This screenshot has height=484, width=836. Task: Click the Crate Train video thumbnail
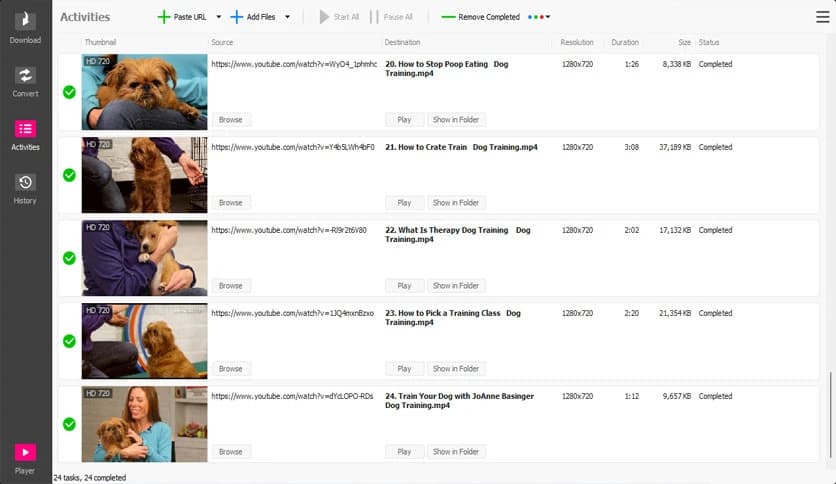click(144, 175)
